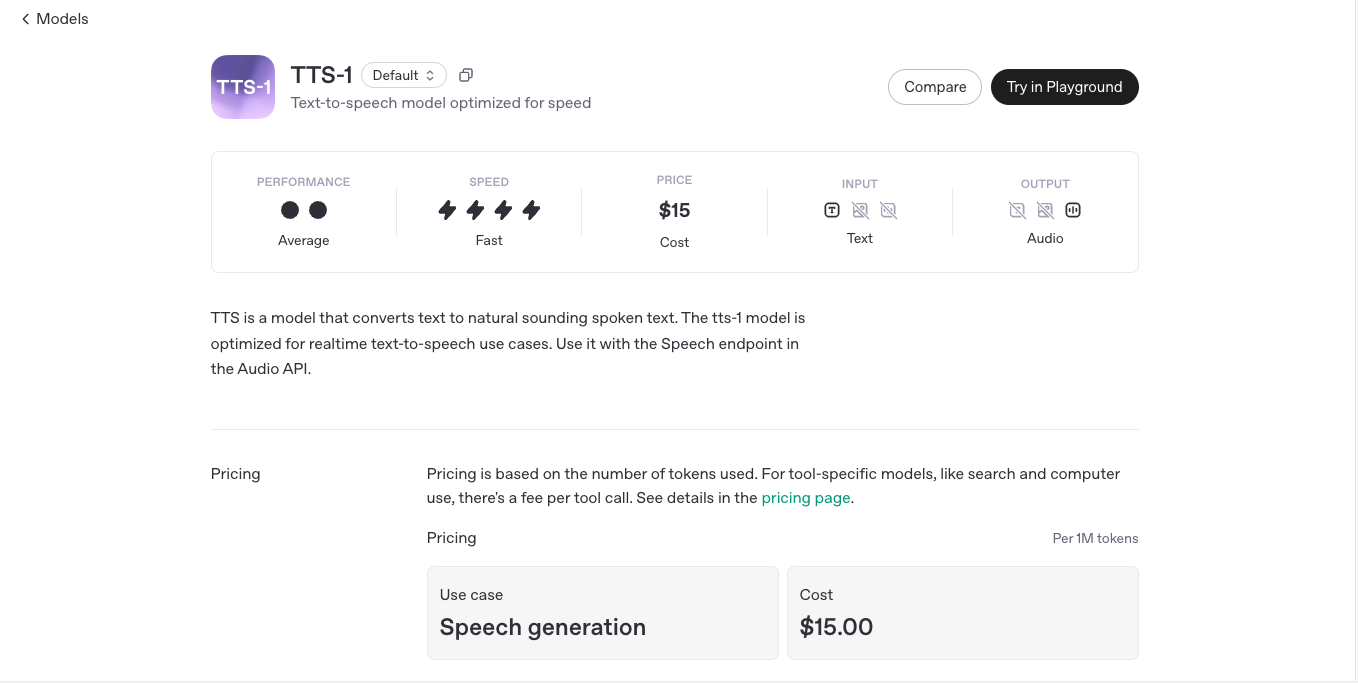Open the Default version dropdown
Viewport: 1358px width, 683px height.
(x=403, y=75)
